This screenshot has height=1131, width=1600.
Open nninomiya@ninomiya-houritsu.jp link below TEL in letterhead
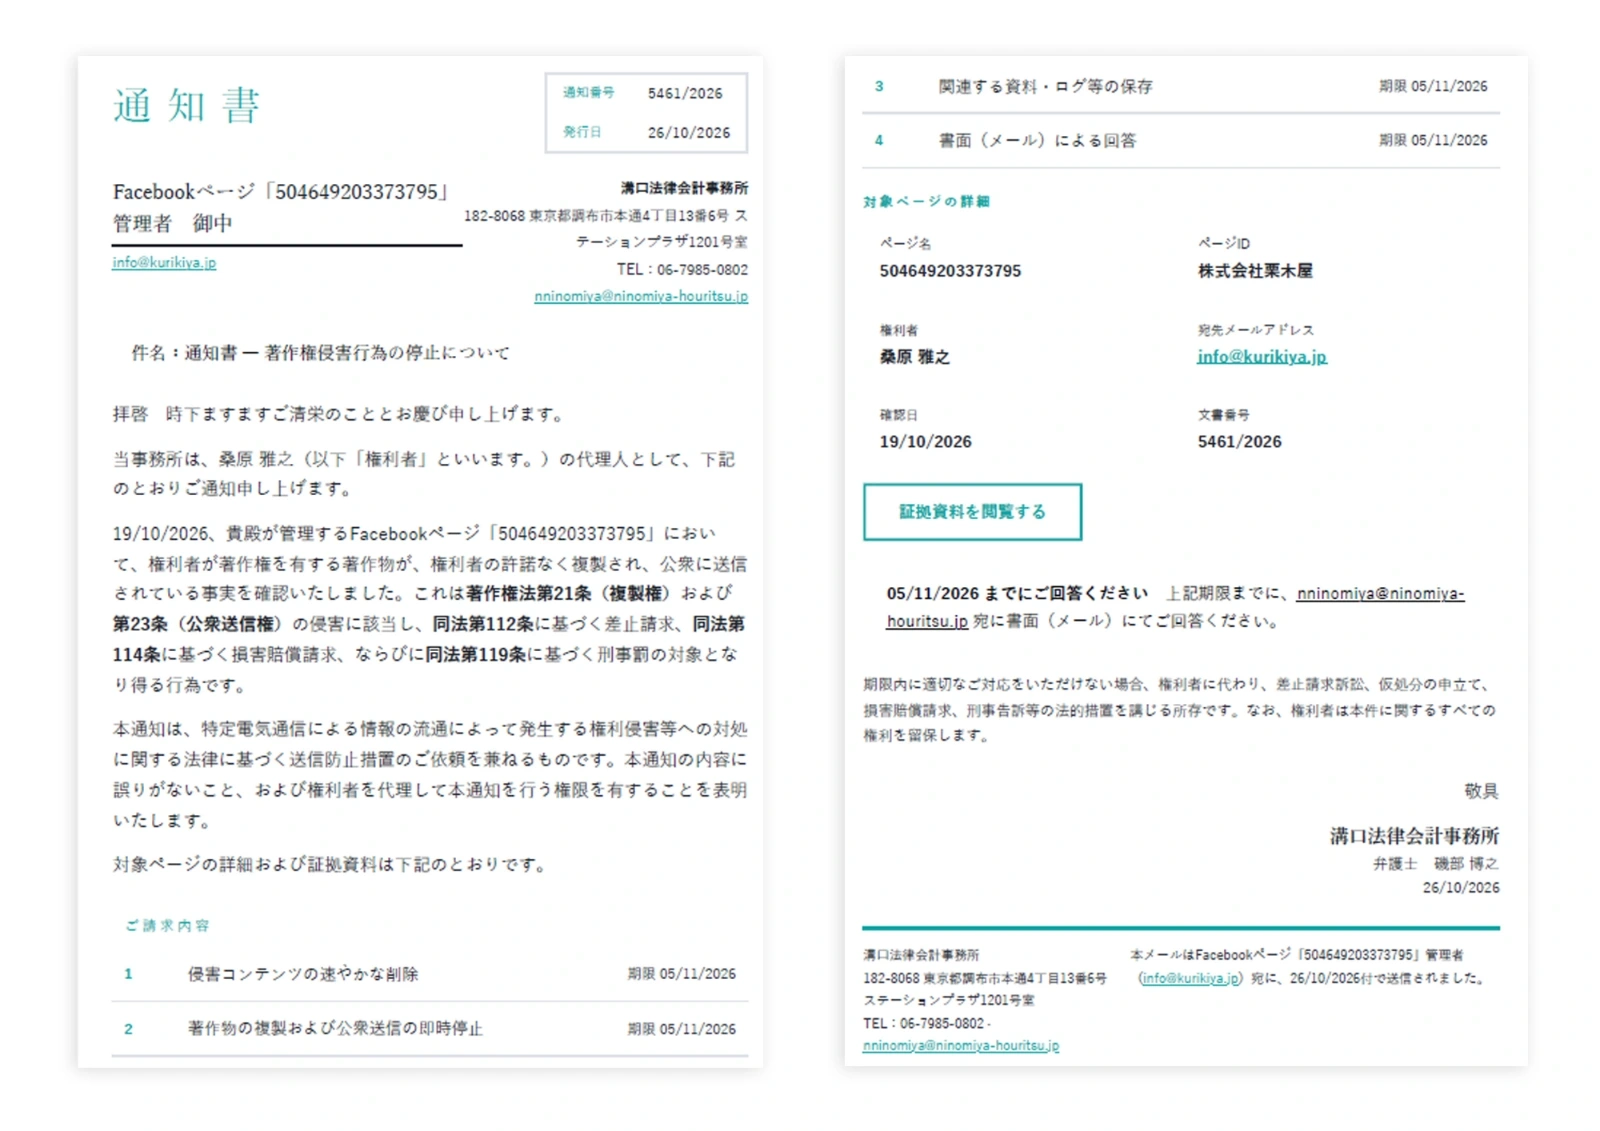(x=641, y=296)
